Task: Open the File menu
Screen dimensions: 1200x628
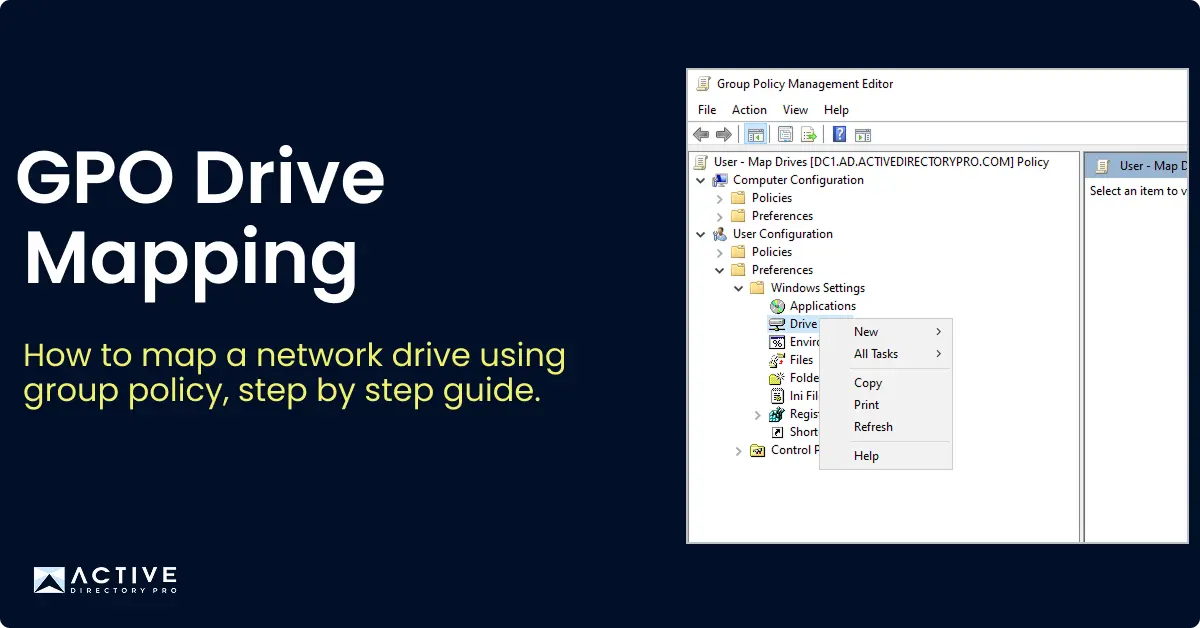Action: [707, 110]
